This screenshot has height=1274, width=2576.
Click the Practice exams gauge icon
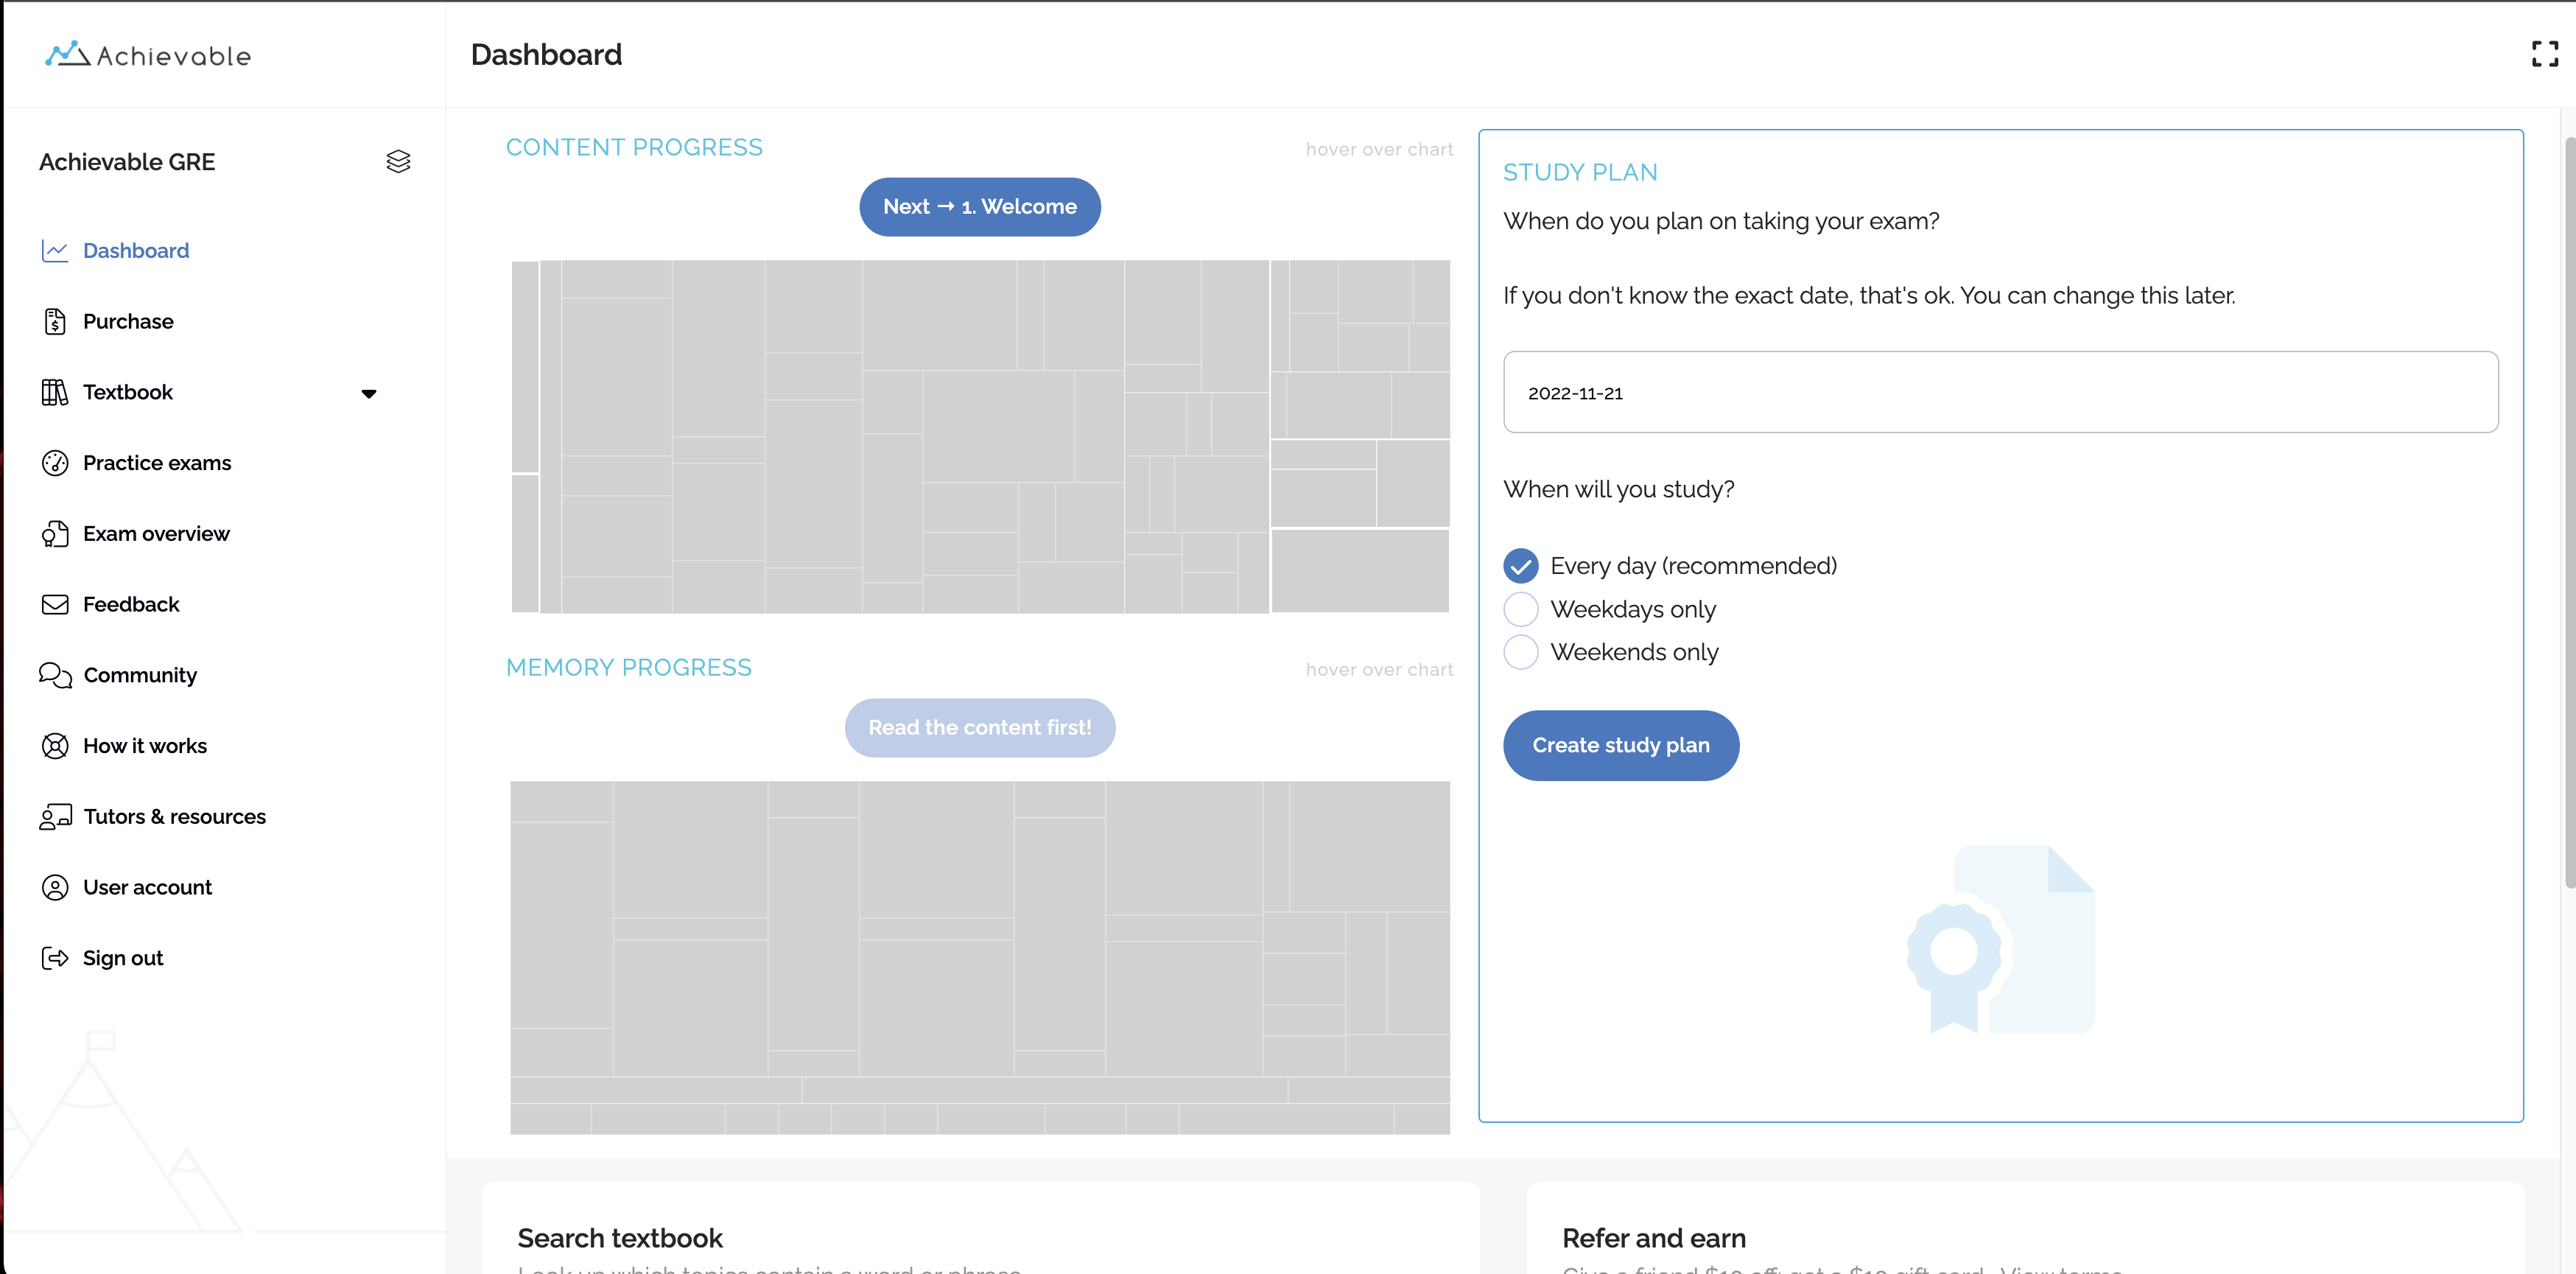[55, 463]
